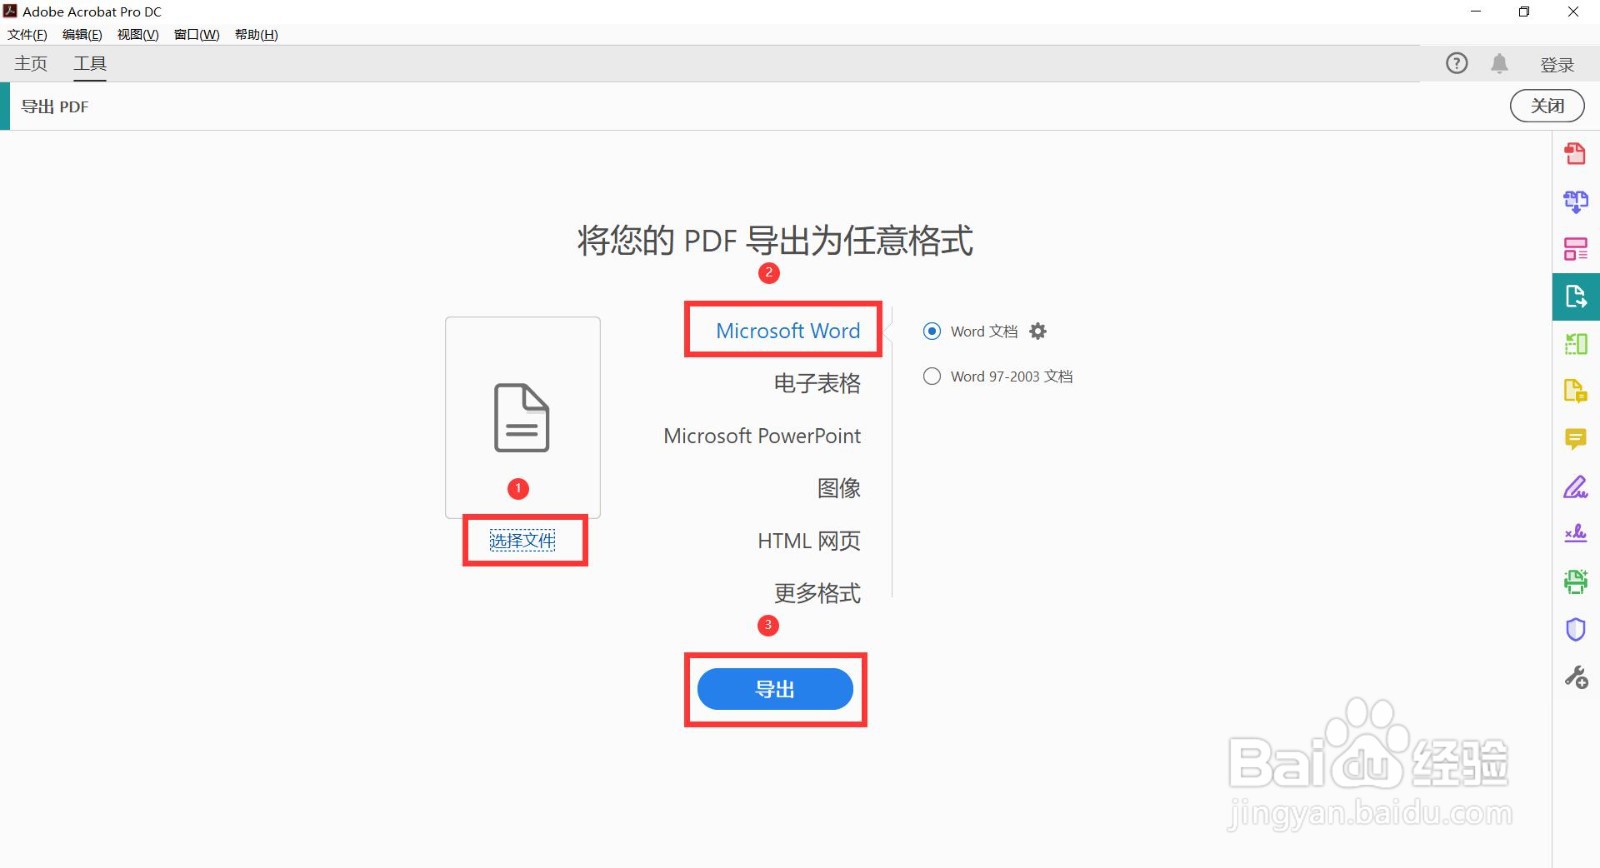Open the green Print Production icon
1600x868 pixels.
1575,581
